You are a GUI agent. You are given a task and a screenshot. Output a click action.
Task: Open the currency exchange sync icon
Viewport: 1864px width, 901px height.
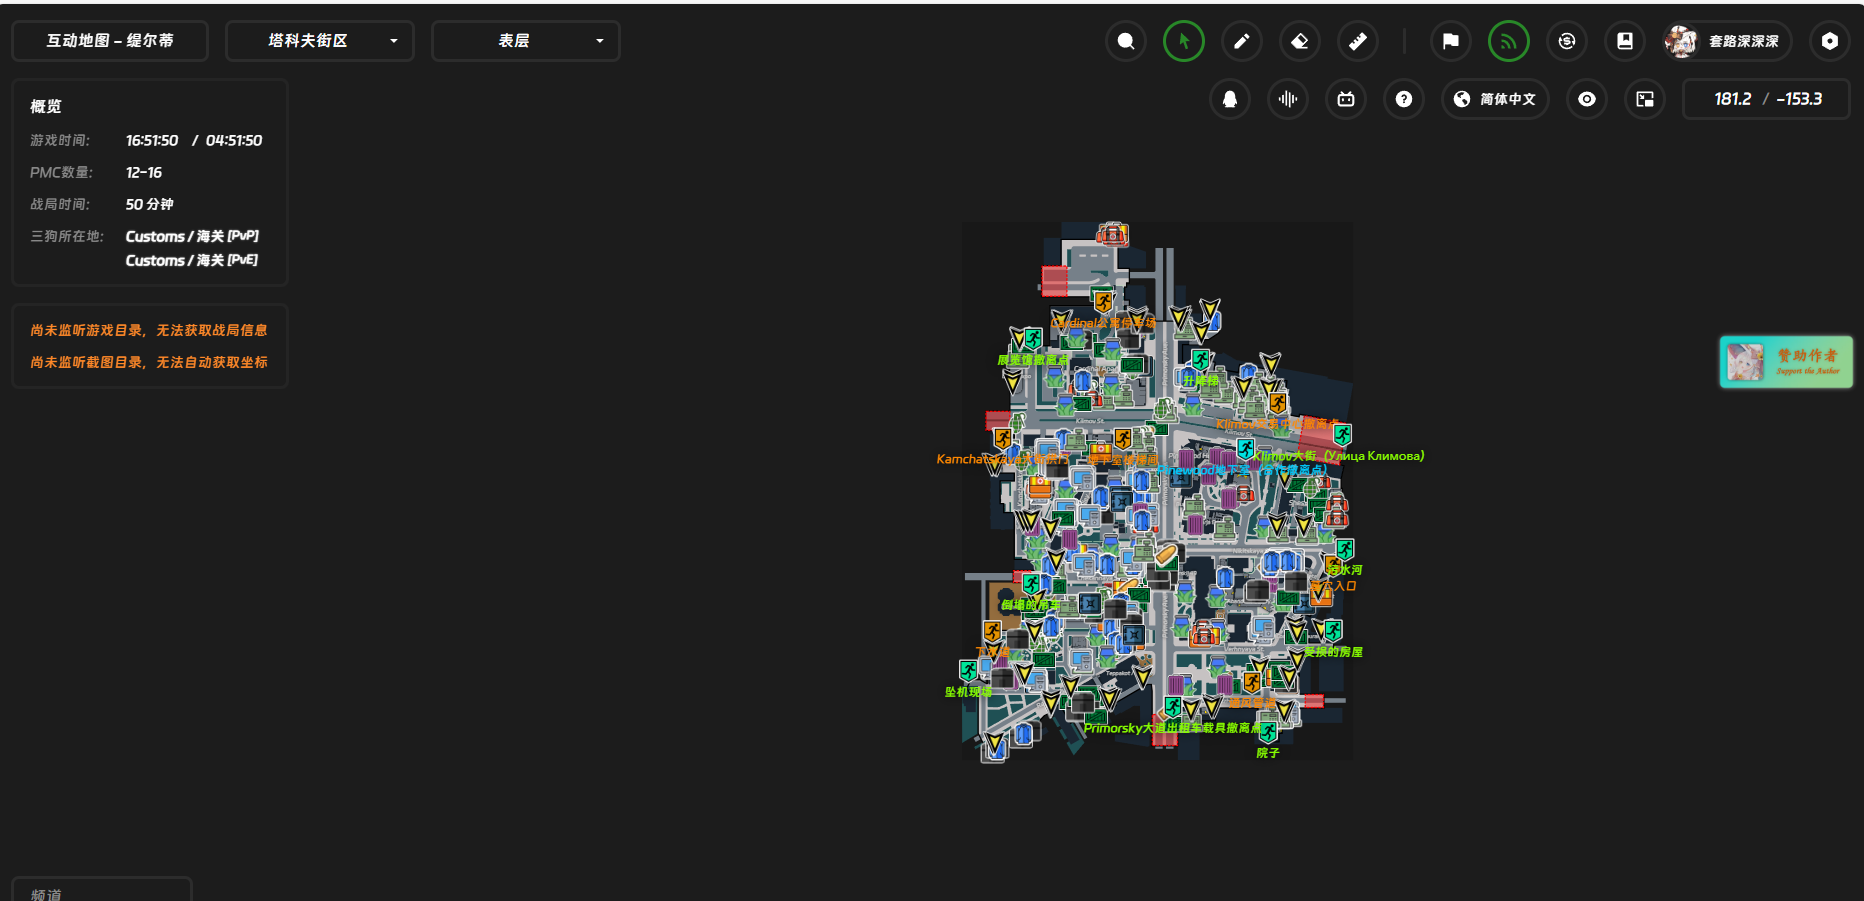tap(1567, 41)
